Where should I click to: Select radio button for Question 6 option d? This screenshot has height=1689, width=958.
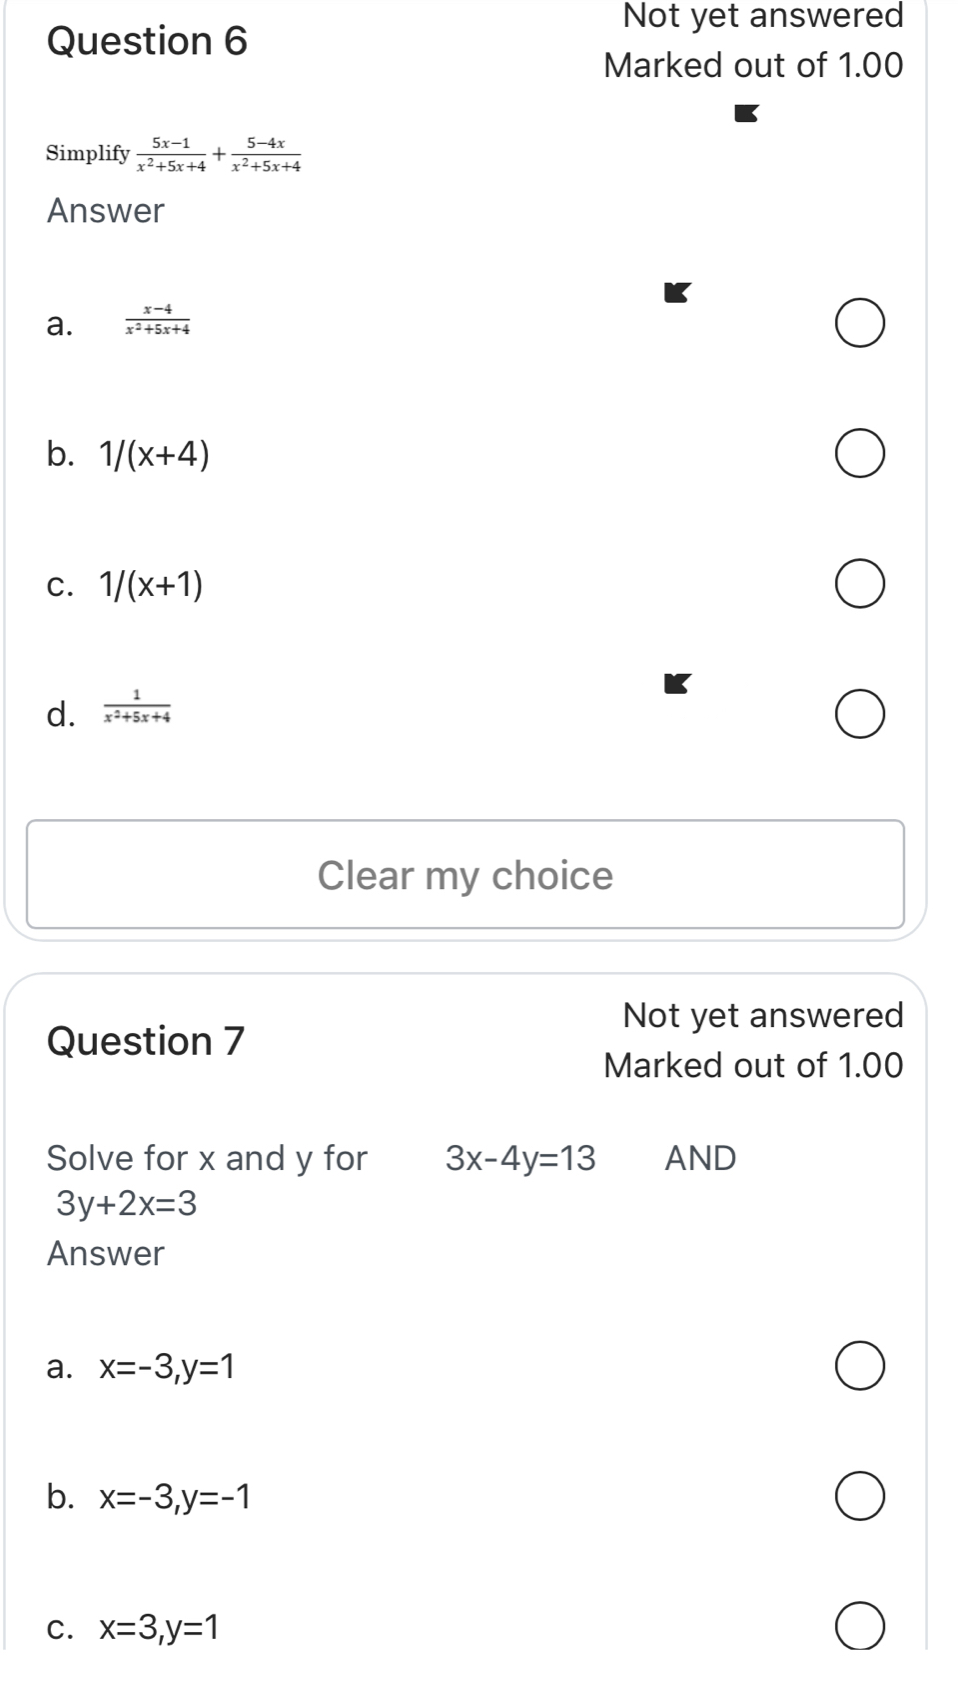[x=859, y=715]
